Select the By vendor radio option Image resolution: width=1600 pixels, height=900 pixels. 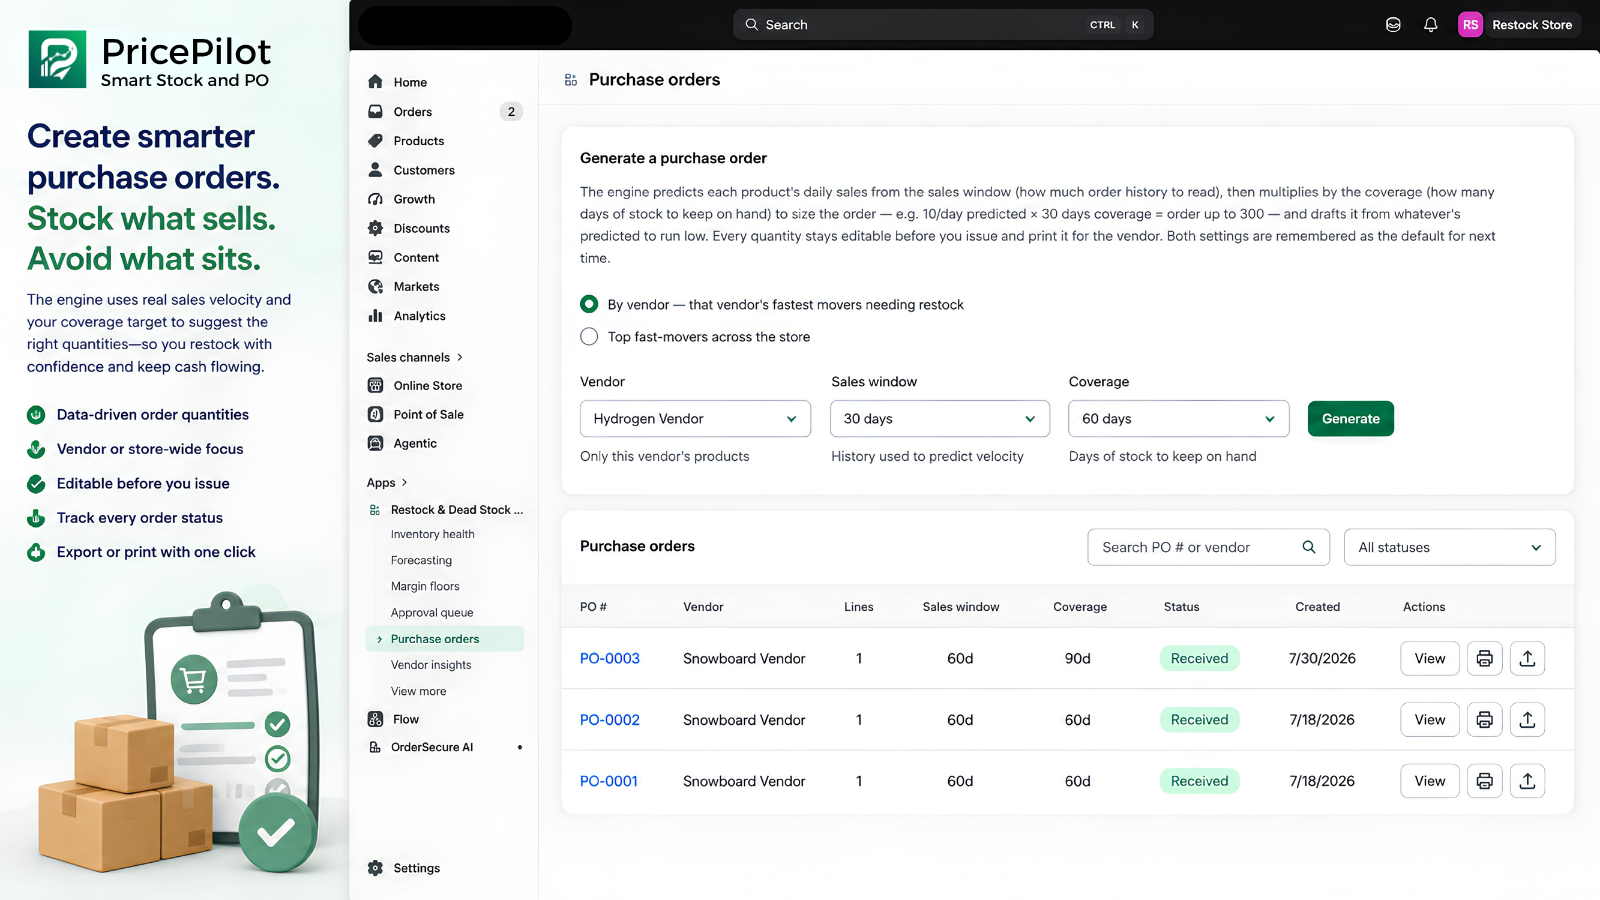pyautogui.click(x=589, y=304)
